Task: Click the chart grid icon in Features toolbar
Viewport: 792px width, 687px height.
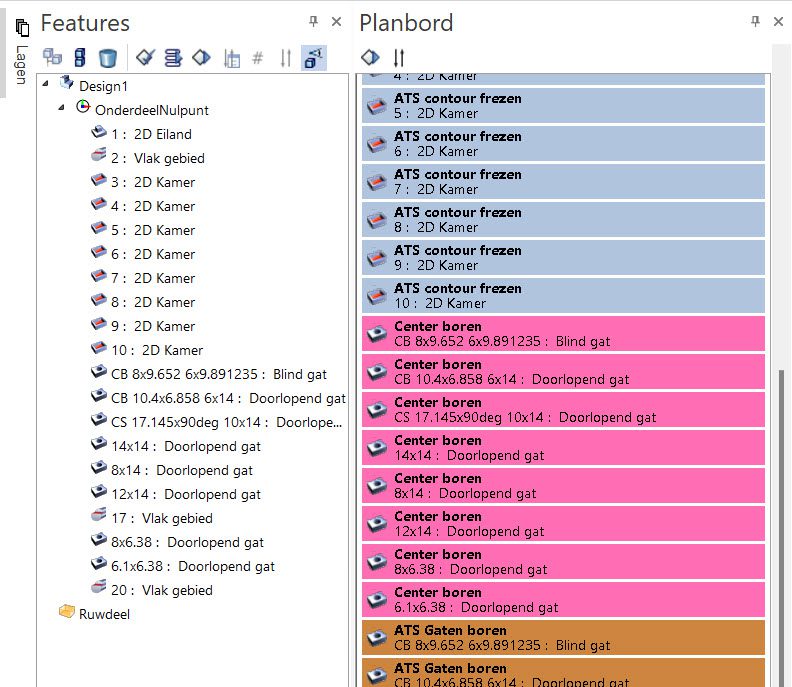Action: [231, 58]
